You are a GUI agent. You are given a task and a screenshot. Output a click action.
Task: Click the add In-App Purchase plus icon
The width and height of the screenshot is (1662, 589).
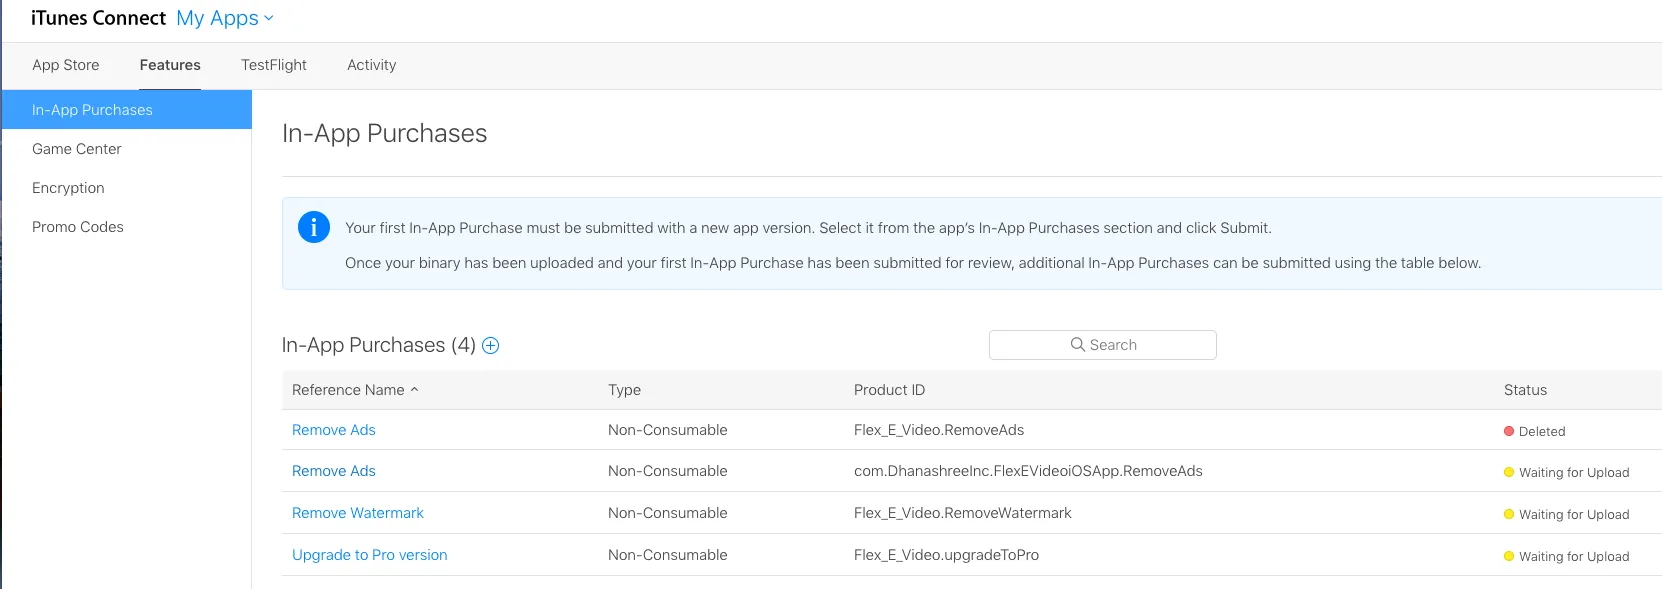pyautogui.click(x=491, y=346)
